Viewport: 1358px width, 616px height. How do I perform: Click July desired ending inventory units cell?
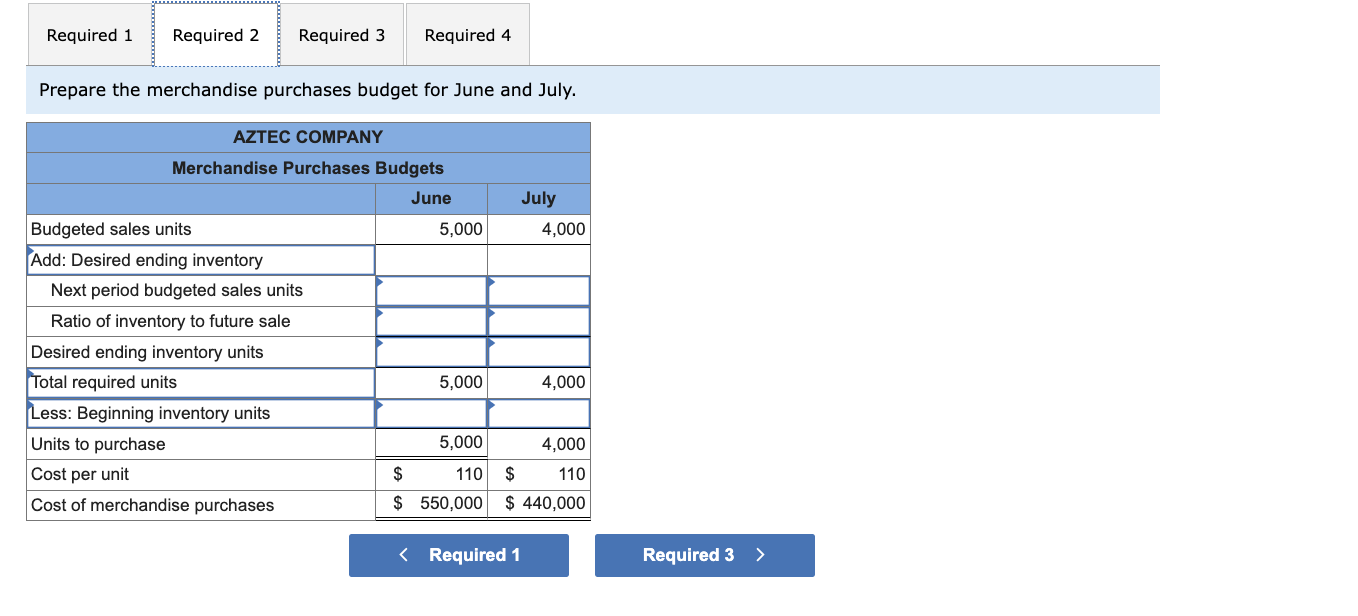point(538,351)
